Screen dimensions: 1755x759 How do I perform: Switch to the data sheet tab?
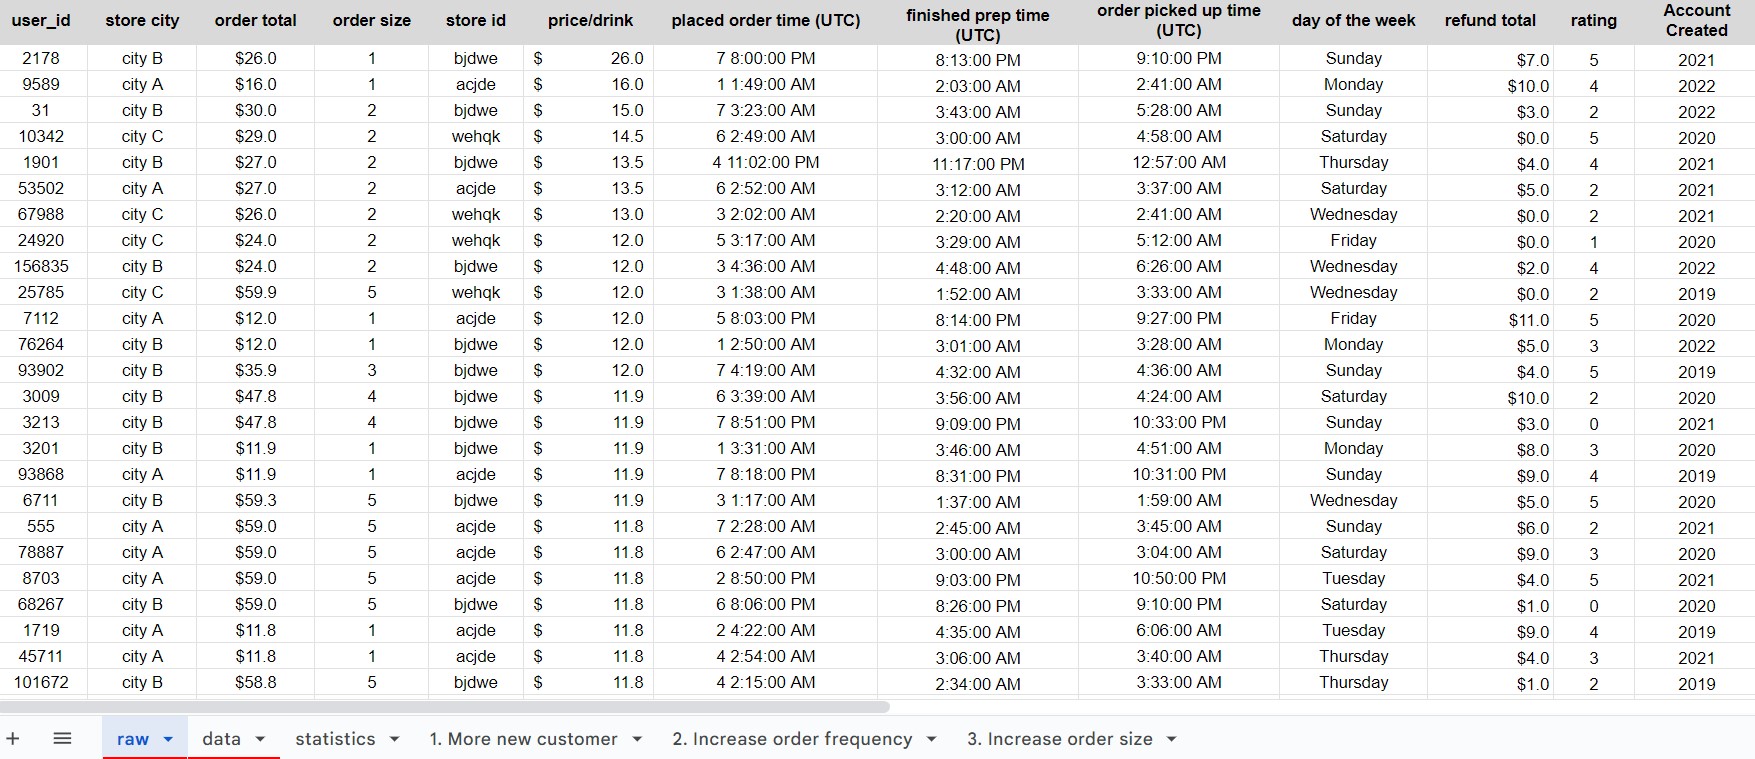[221, 739]
